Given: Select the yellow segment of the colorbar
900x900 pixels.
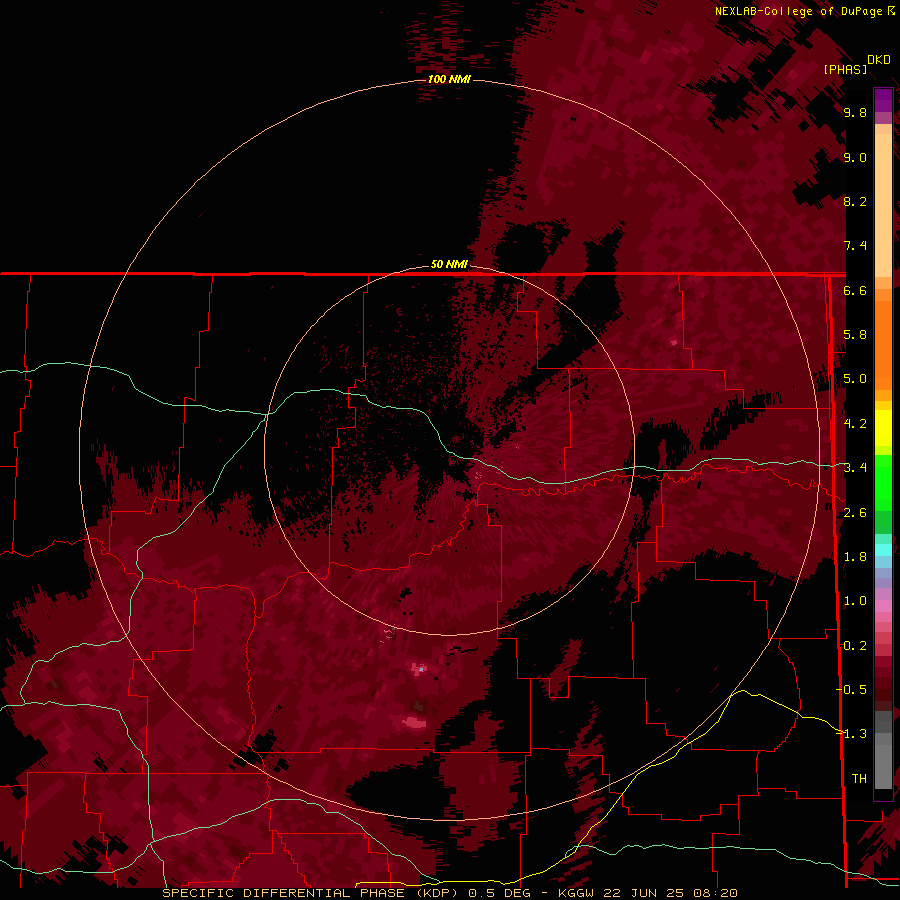Looking at the screenshot, I should pos(883,428).
